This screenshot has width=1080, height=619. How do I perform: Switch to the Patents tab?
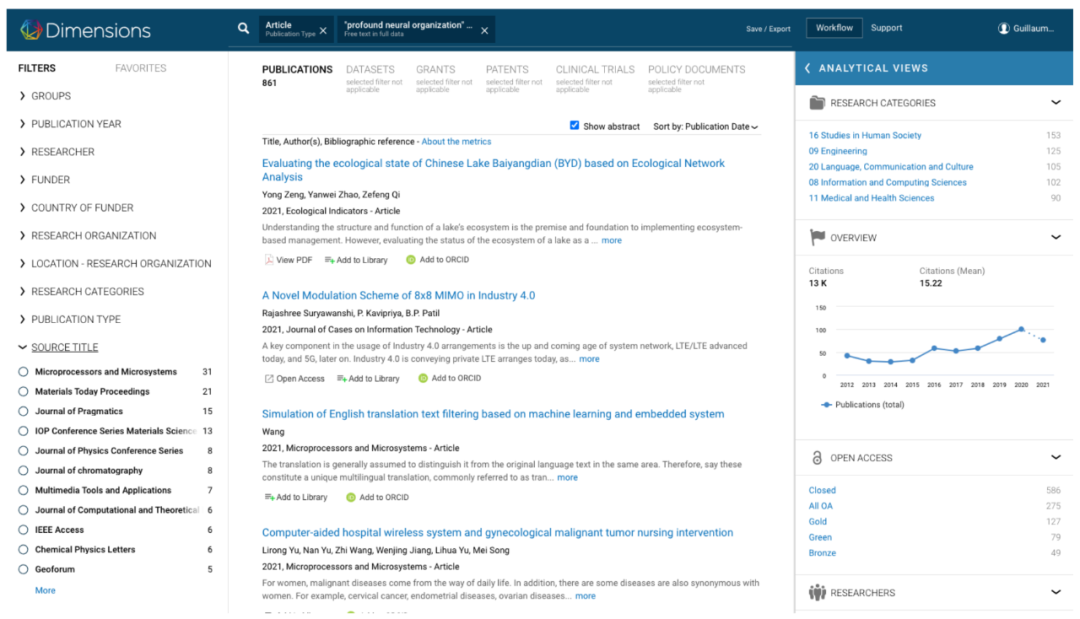coord(507,70)
